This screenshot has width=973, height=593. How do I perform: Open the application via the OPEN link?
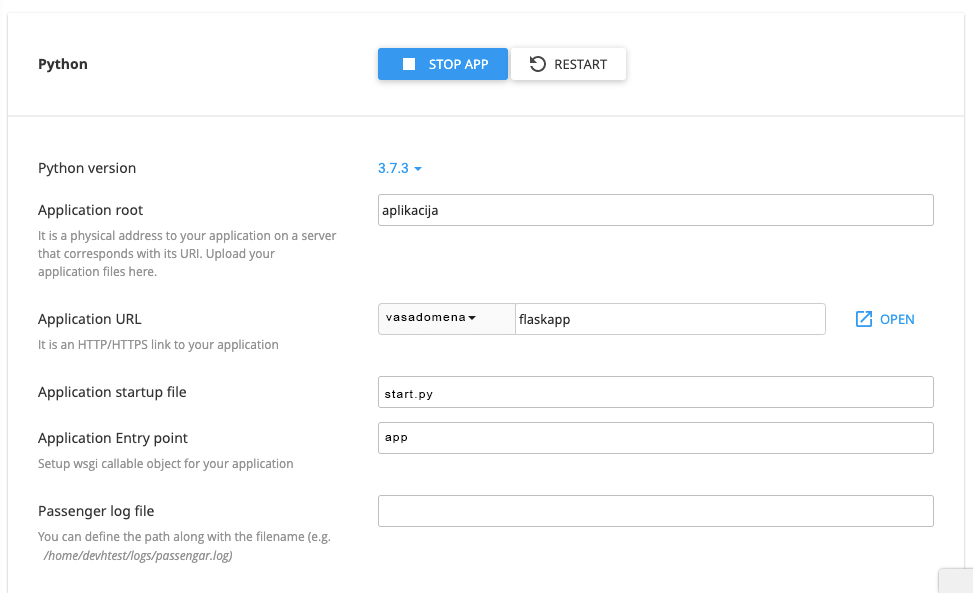896,319
